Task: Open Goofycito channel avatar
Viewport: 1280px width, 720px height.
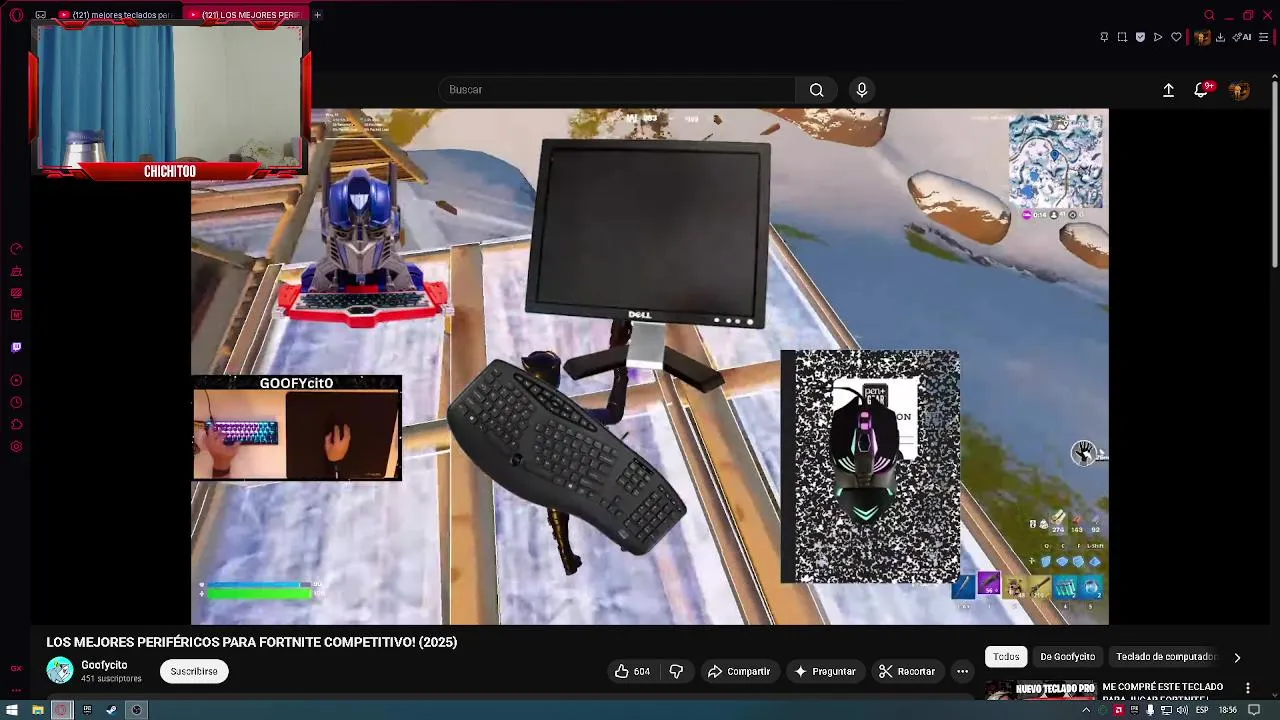Action: tap(60, 670)
